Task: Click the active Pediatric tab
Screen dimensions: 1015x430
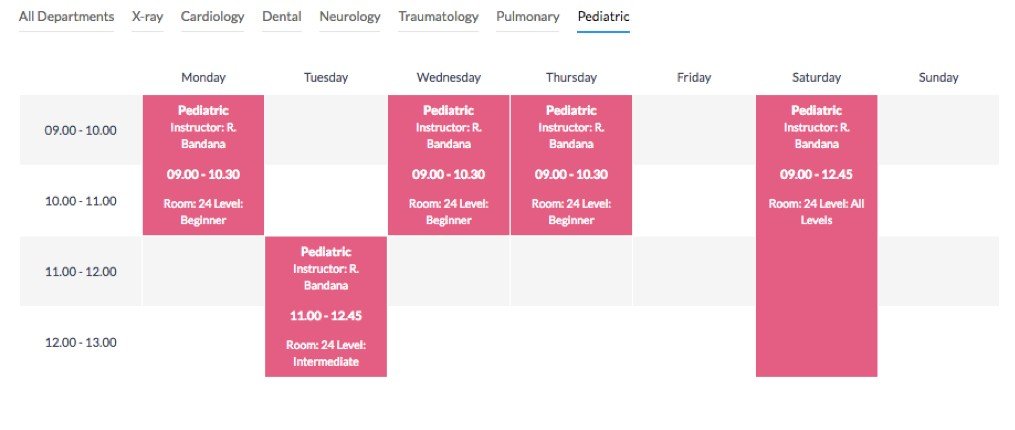Action: pos(603,17)
